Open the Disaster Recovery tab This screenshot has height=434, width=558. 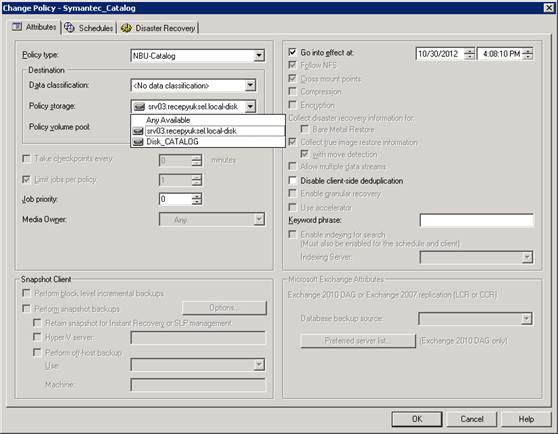(x=158, y=28)
